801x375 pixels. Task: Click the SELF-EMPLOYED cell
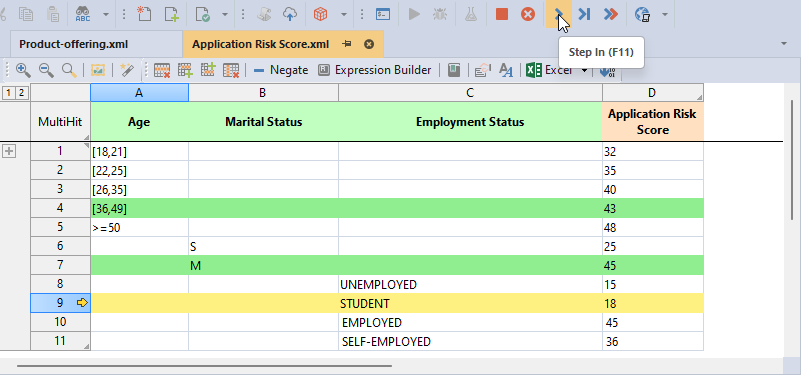pos(470,341)
